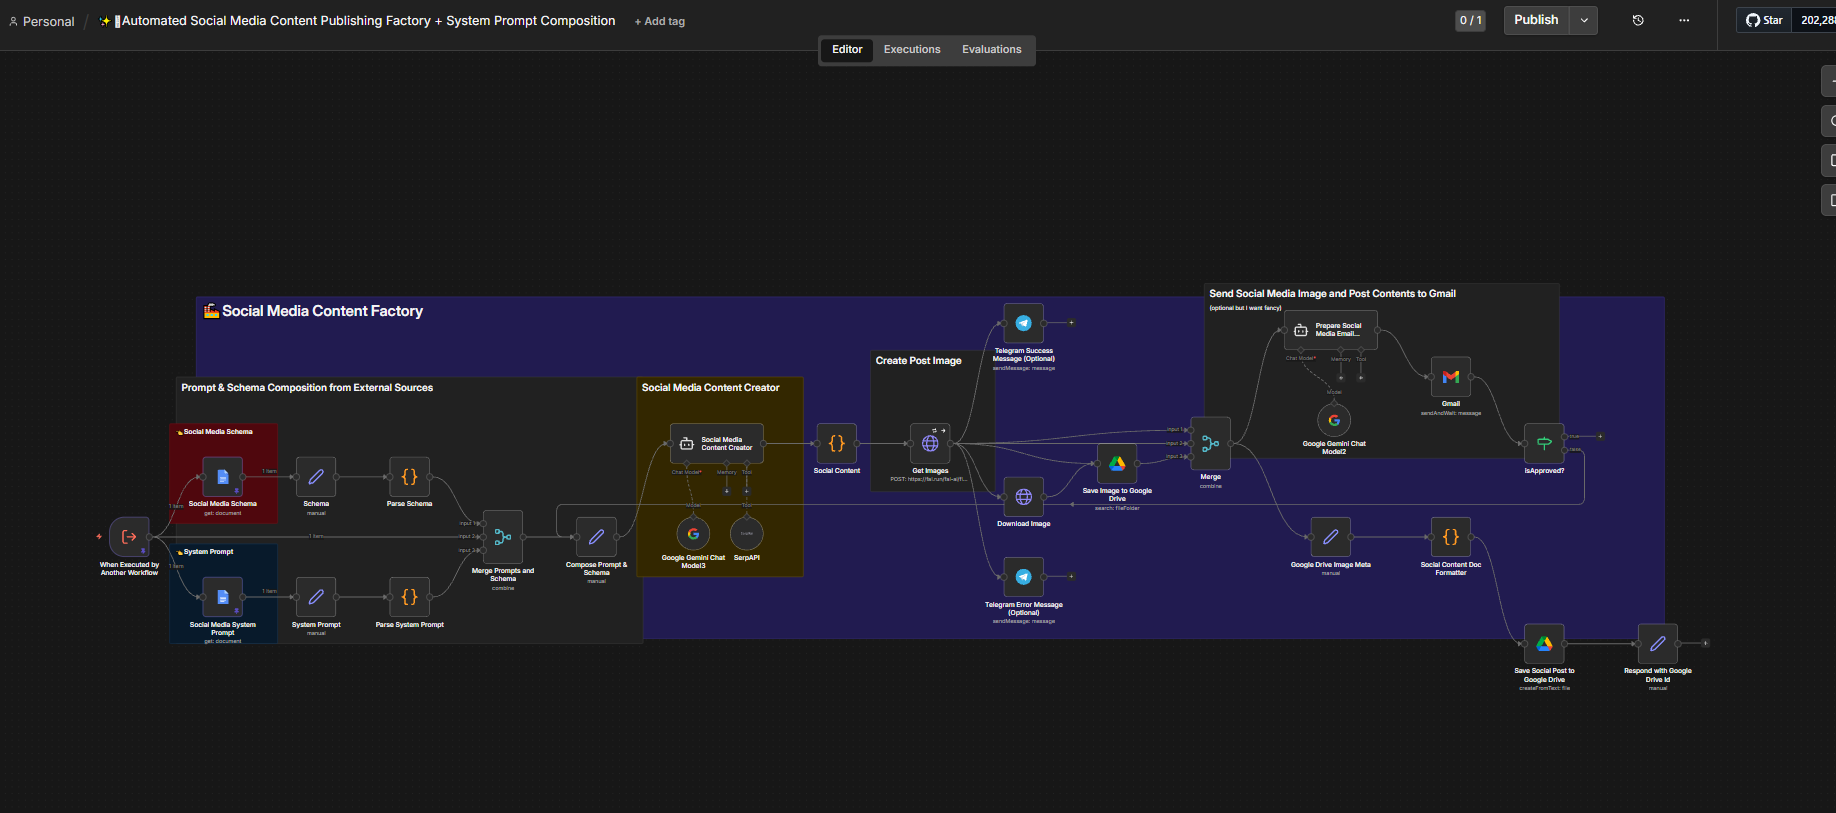This screenshot has width=1836, height=813.
Task: Click the GitHub Star button
Action: click(x=1765, y=20)
